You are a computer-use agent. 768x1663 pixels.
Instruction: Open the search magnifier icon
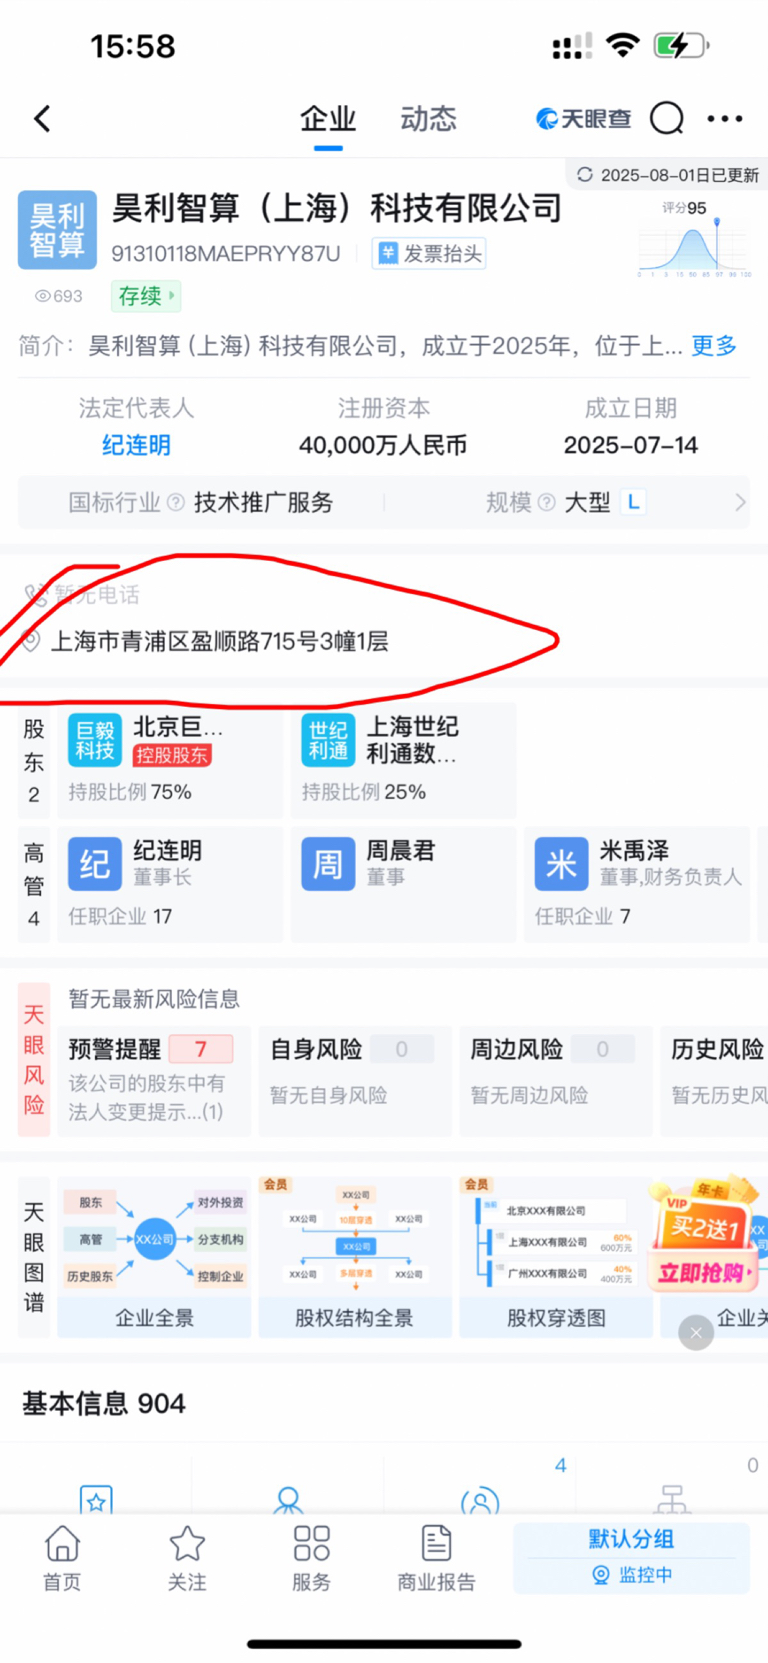click(667, 119)
